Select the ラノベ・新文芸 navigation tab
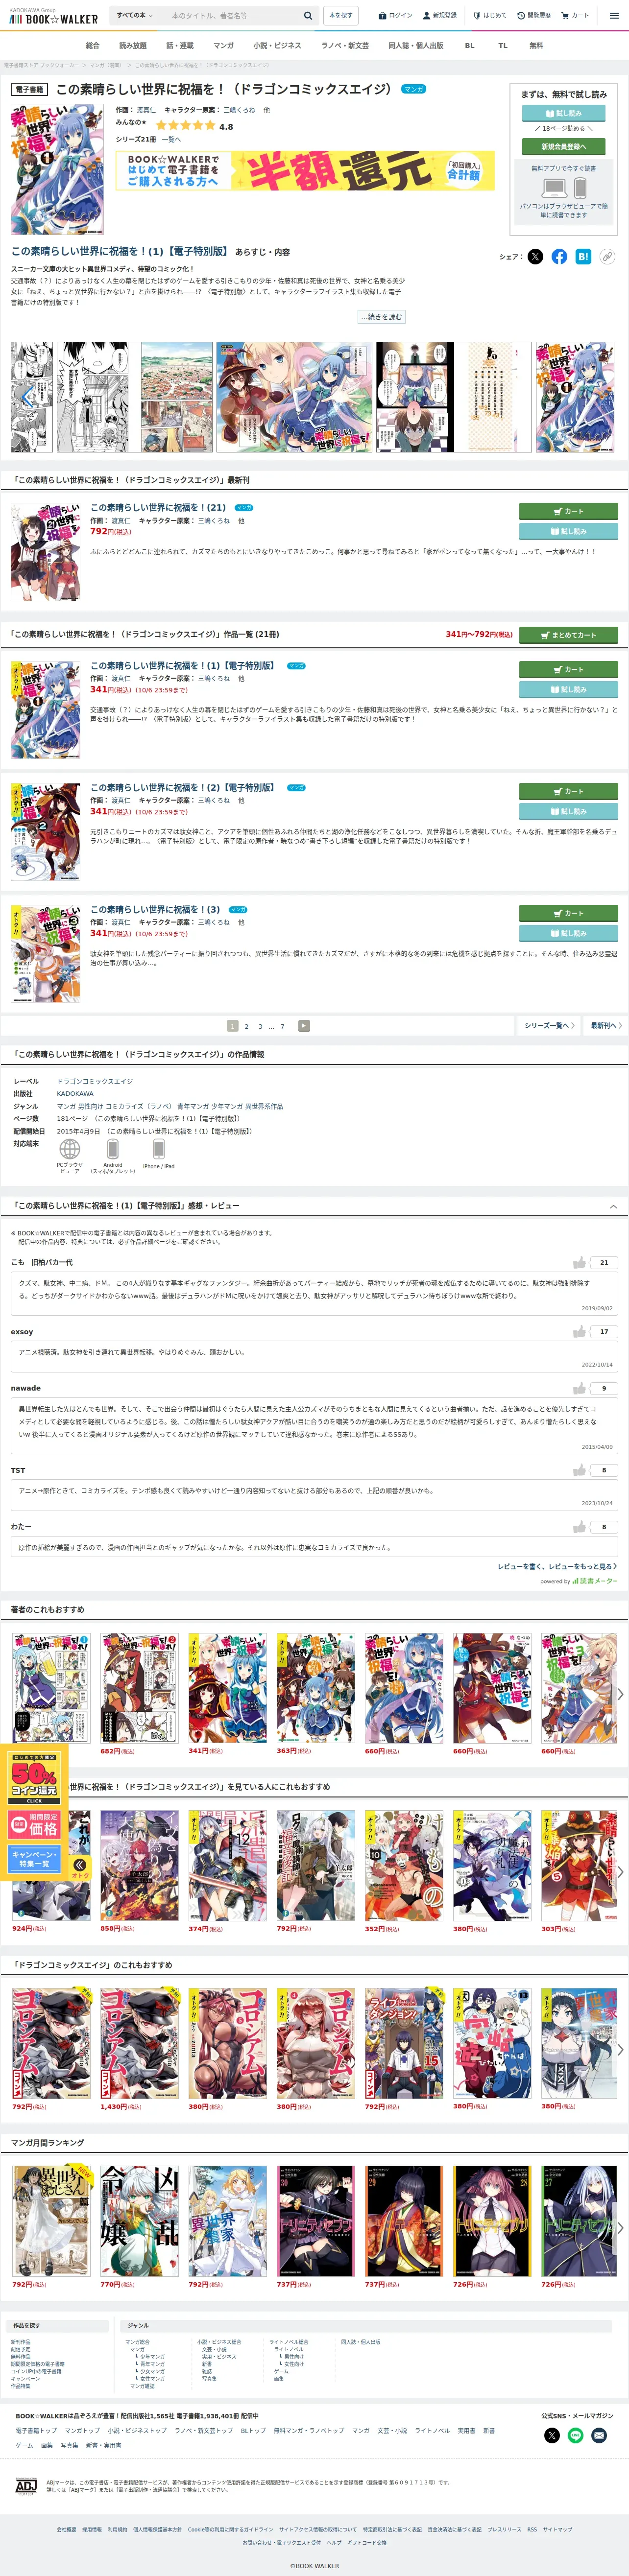 pos(345,45)
